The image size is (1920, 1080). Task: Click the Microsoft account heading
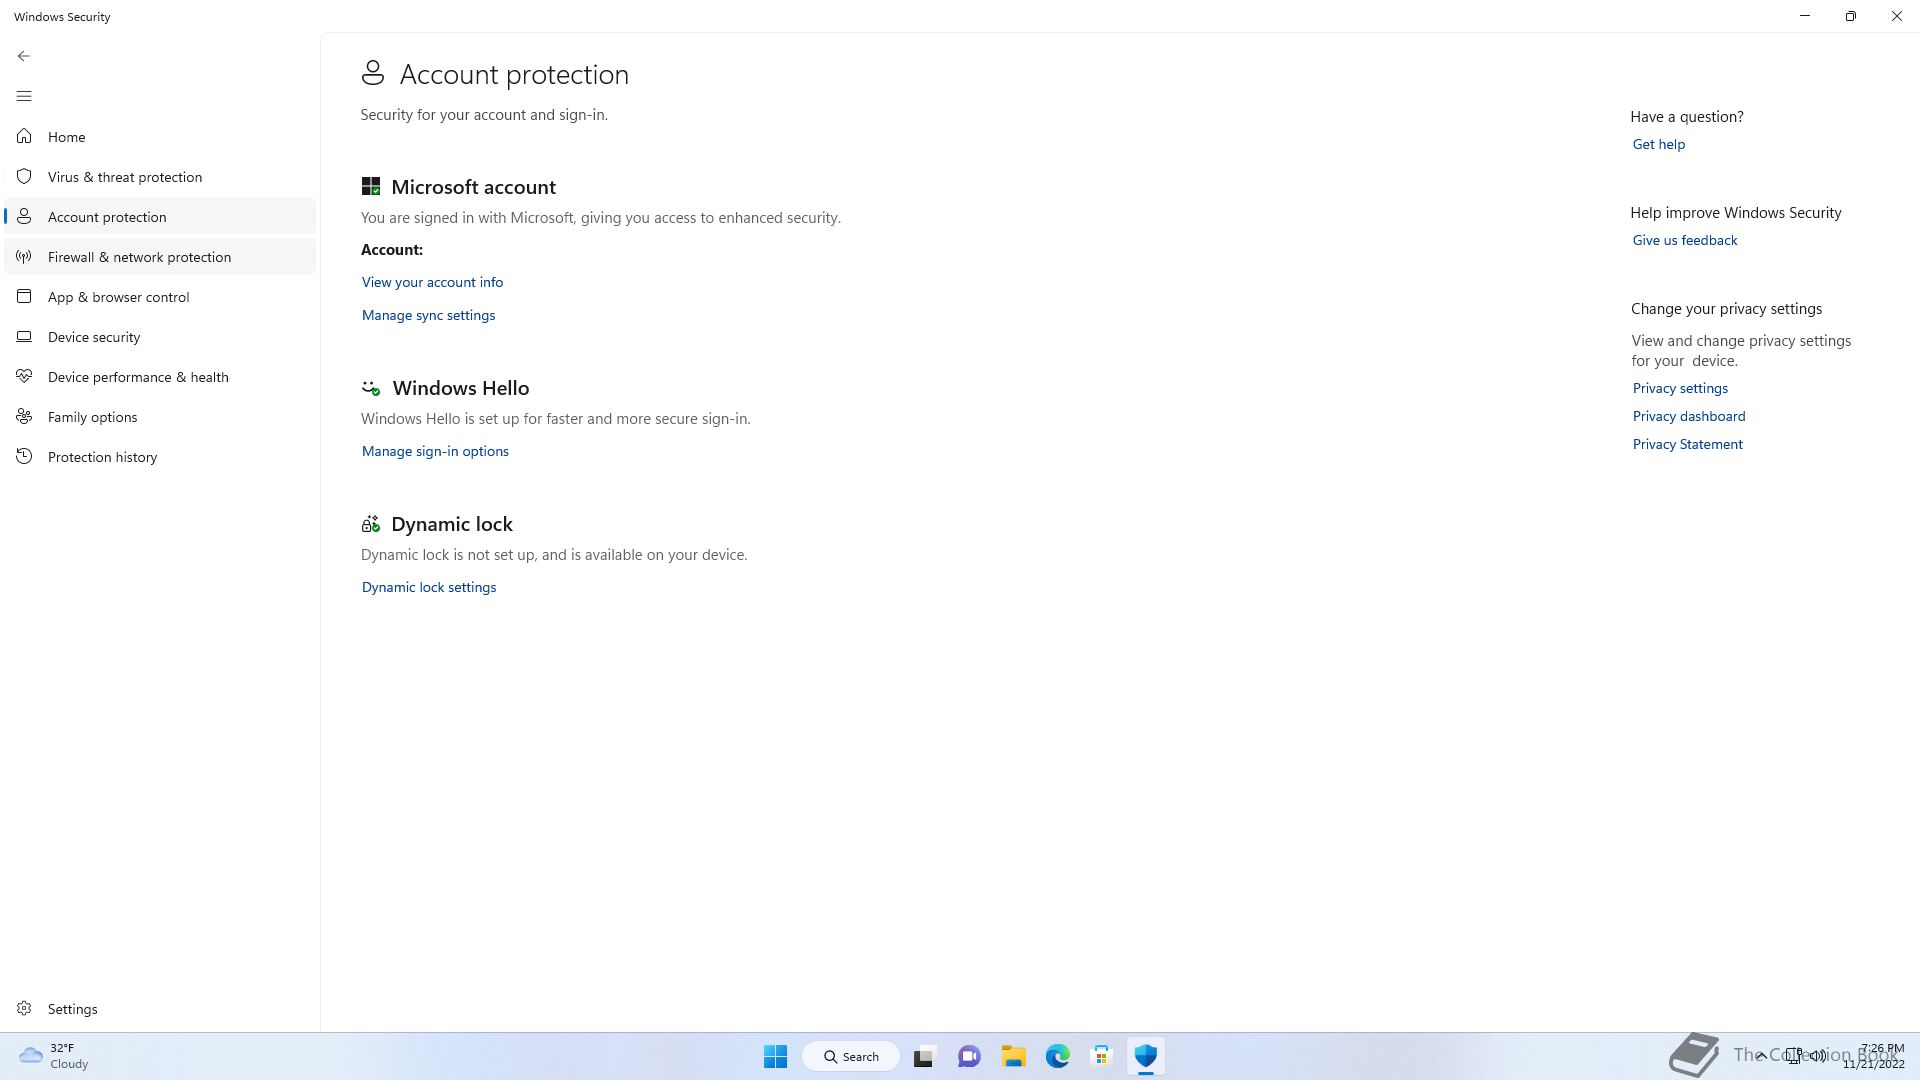pyautogui.click(x=473, y=187)
